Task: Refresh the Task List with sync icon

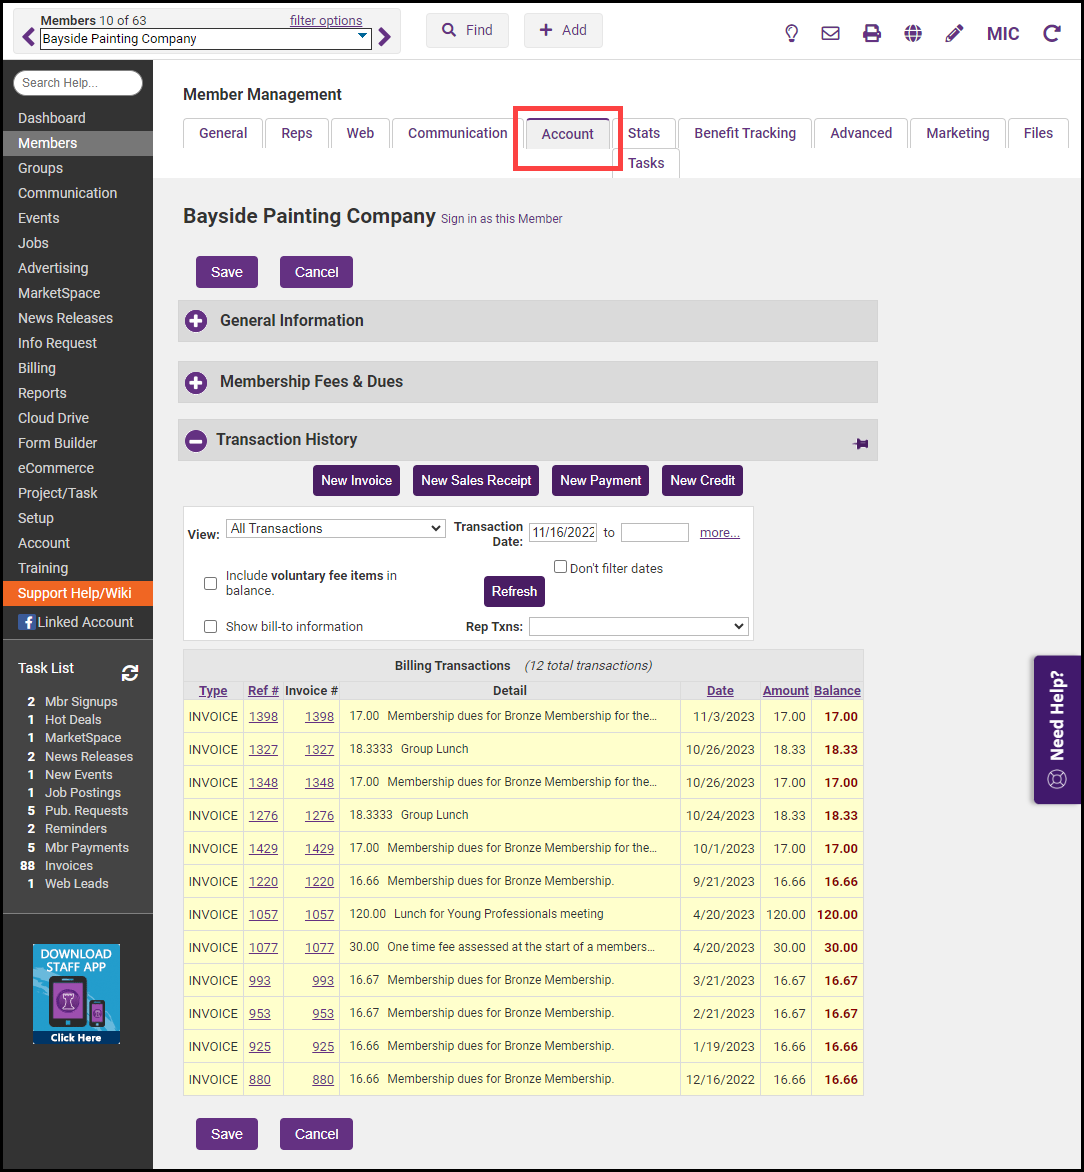Action: pyautogui.click(x=130, y=673)
